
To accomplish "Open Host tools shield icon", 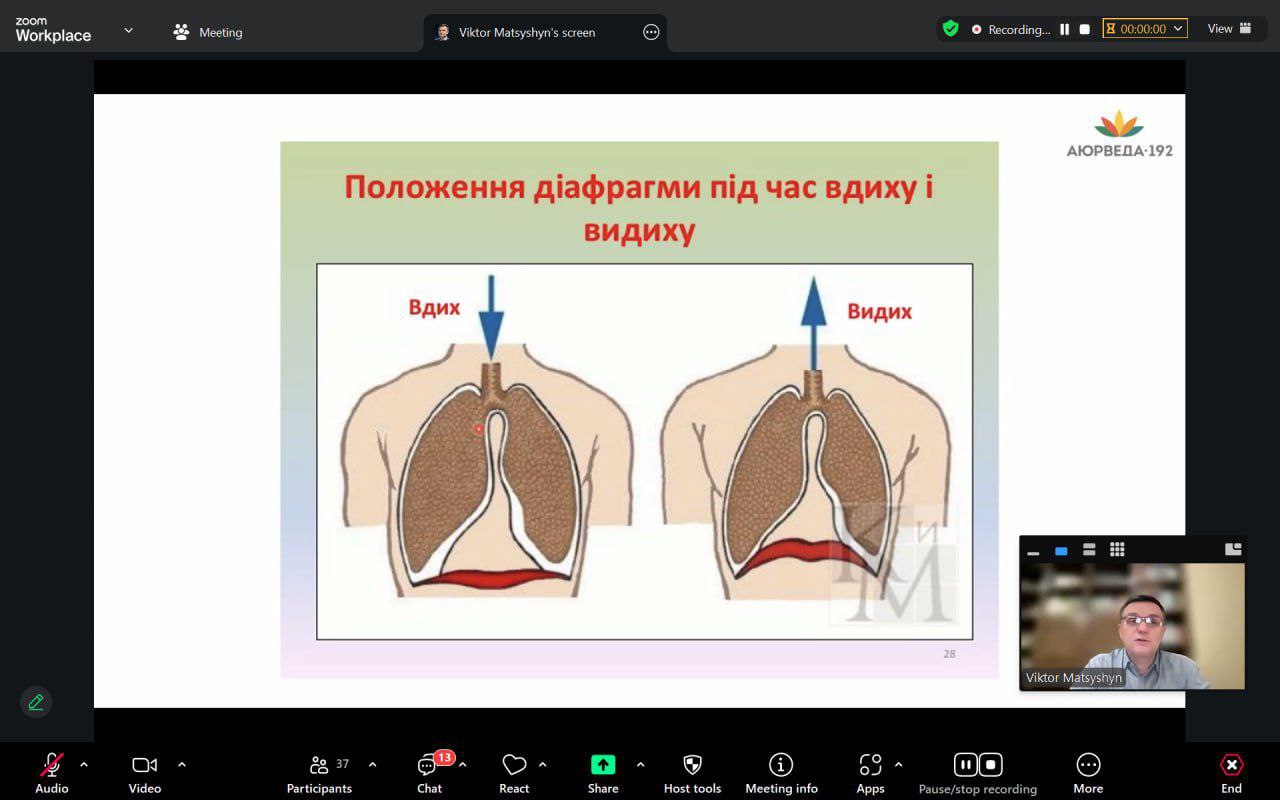I will coord(692,766).
